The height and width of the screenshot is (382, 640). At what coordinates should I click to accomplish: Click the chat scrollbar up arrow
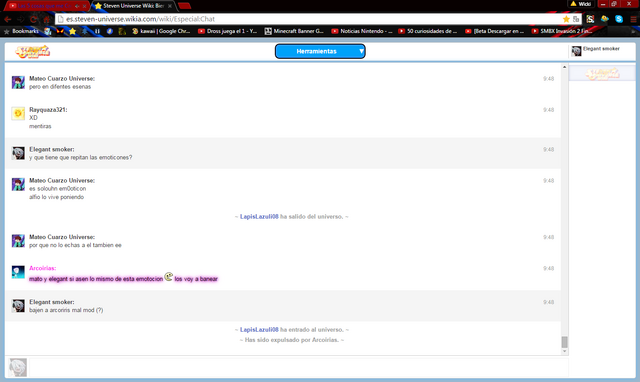pos(564,67)
